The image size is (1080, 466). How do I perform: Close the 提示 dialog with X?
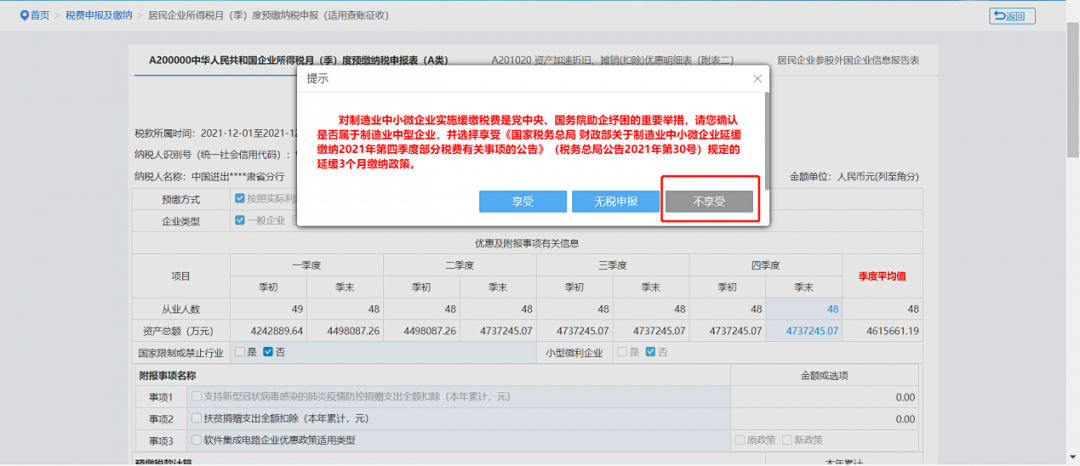coord(757,78)
